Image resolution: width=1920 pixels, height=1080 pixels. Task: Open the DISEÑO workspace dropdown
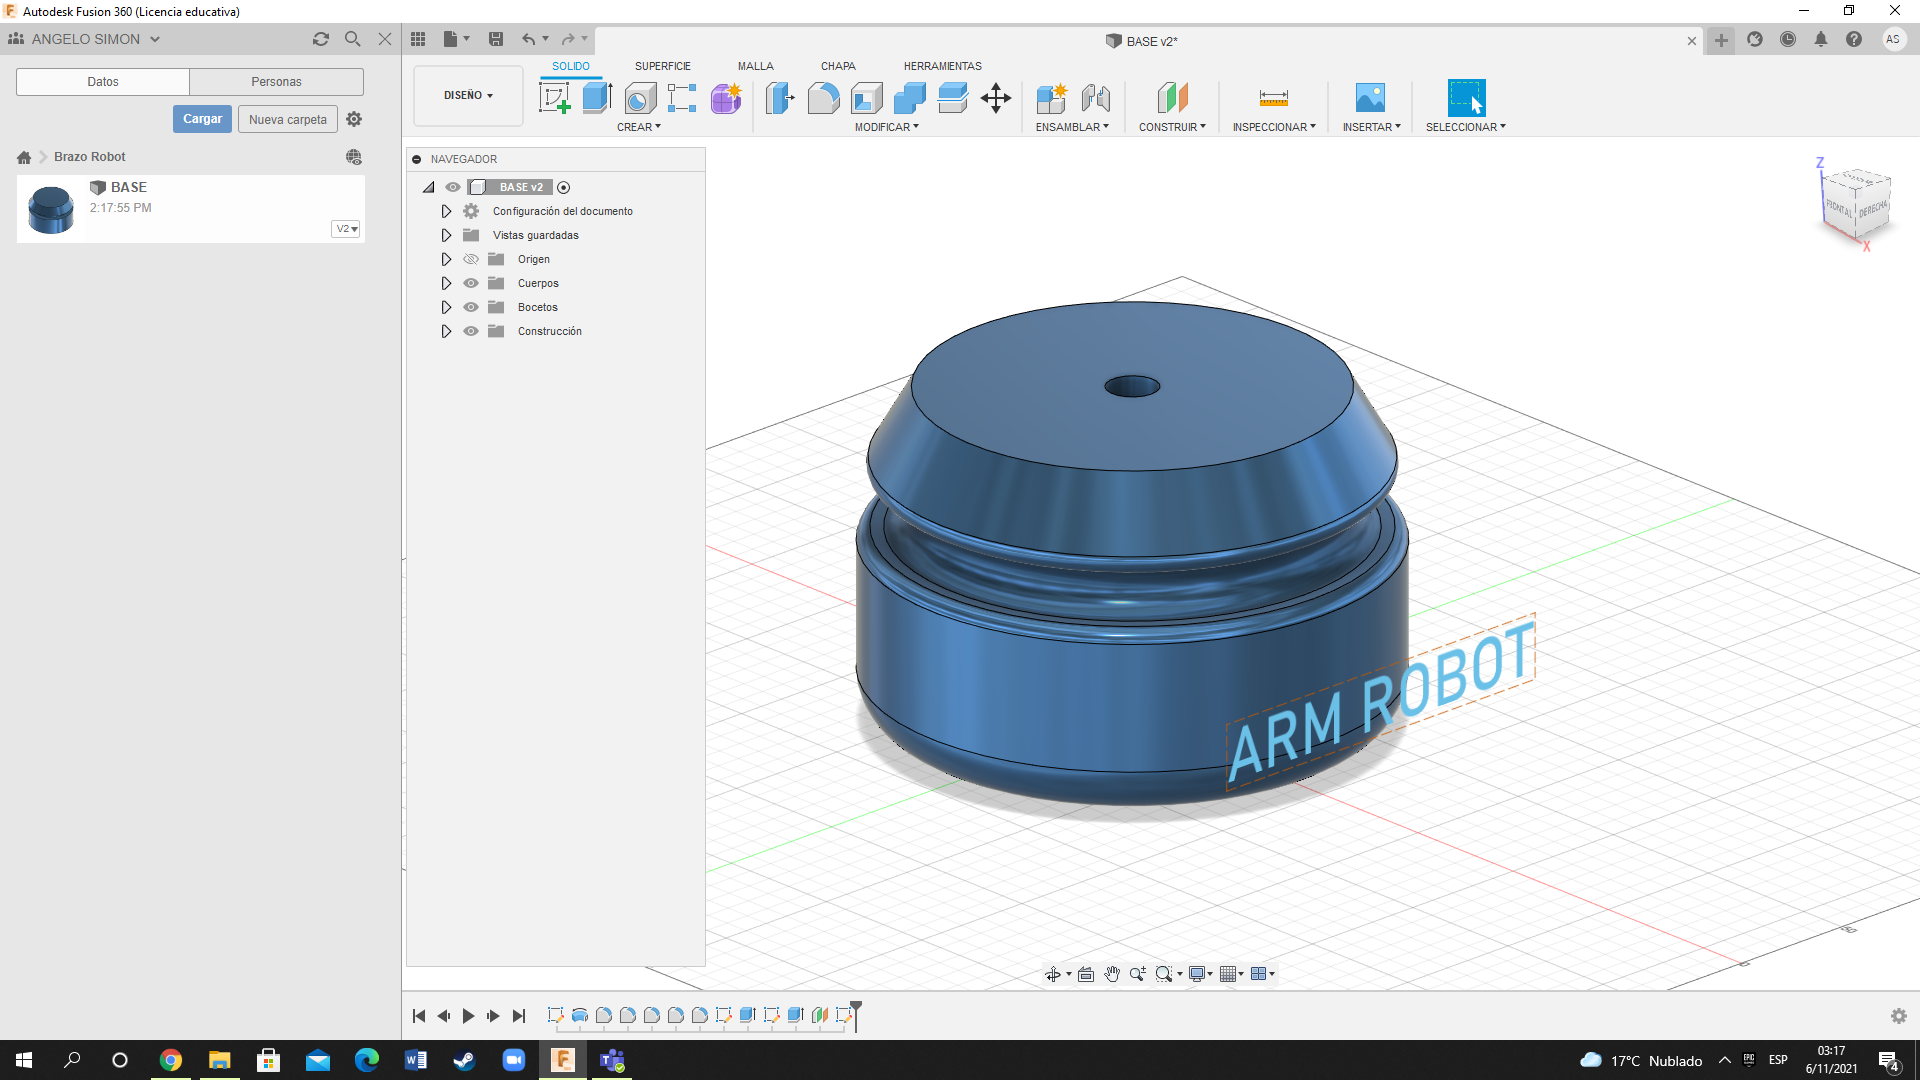pyautogui.click(x=468, y=96)
